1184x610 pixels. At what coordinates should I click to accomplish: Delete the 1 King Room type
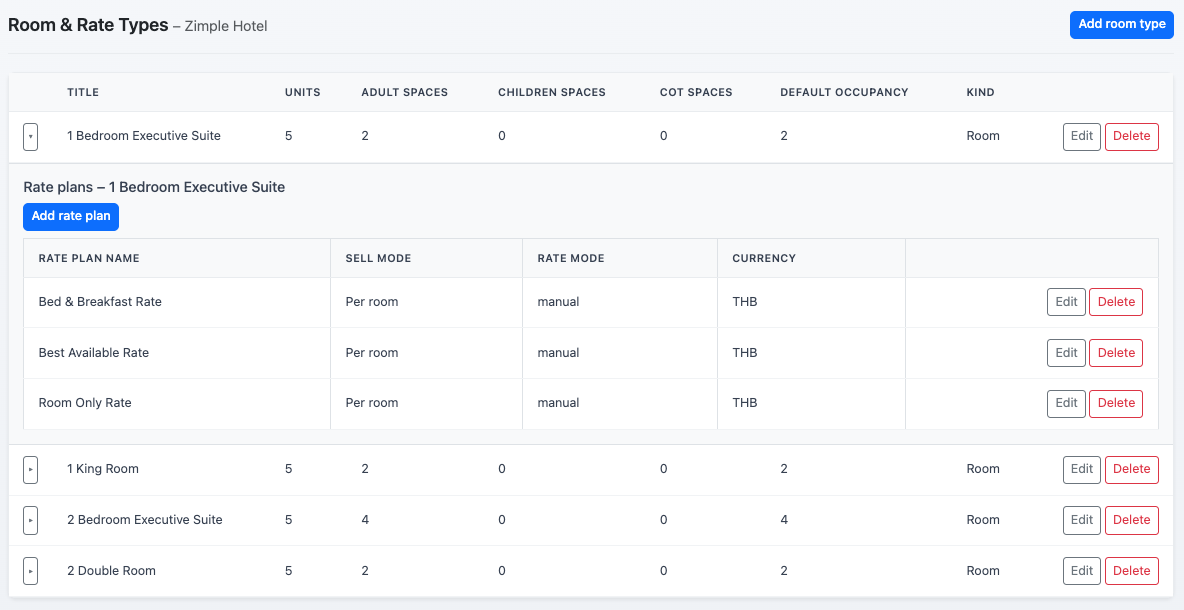point(1131,469)
